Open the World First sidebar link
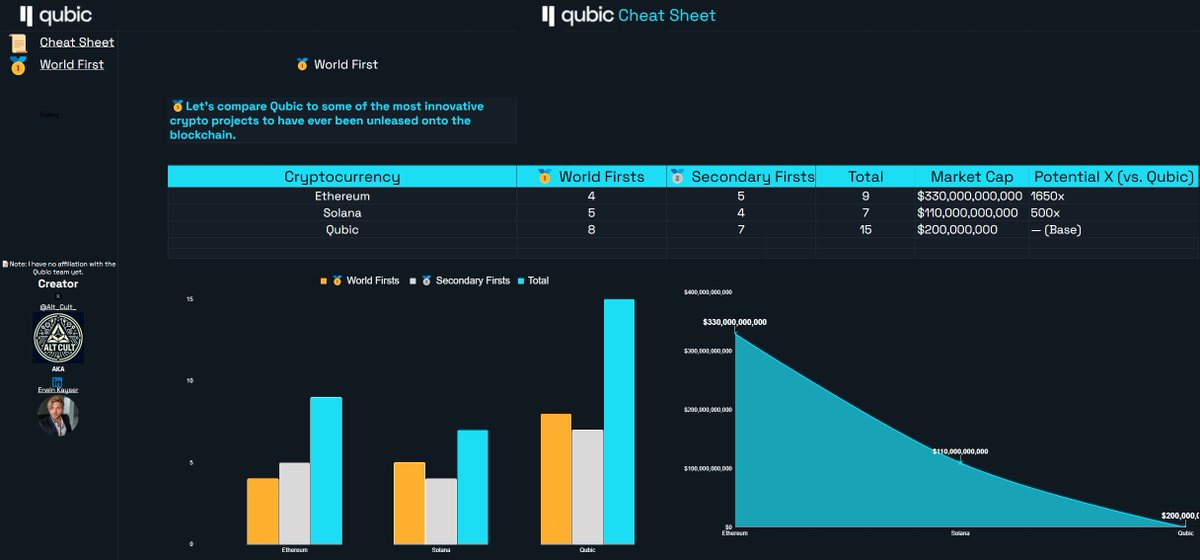Screen dimensions: 1200x560 tap(72, 65)
